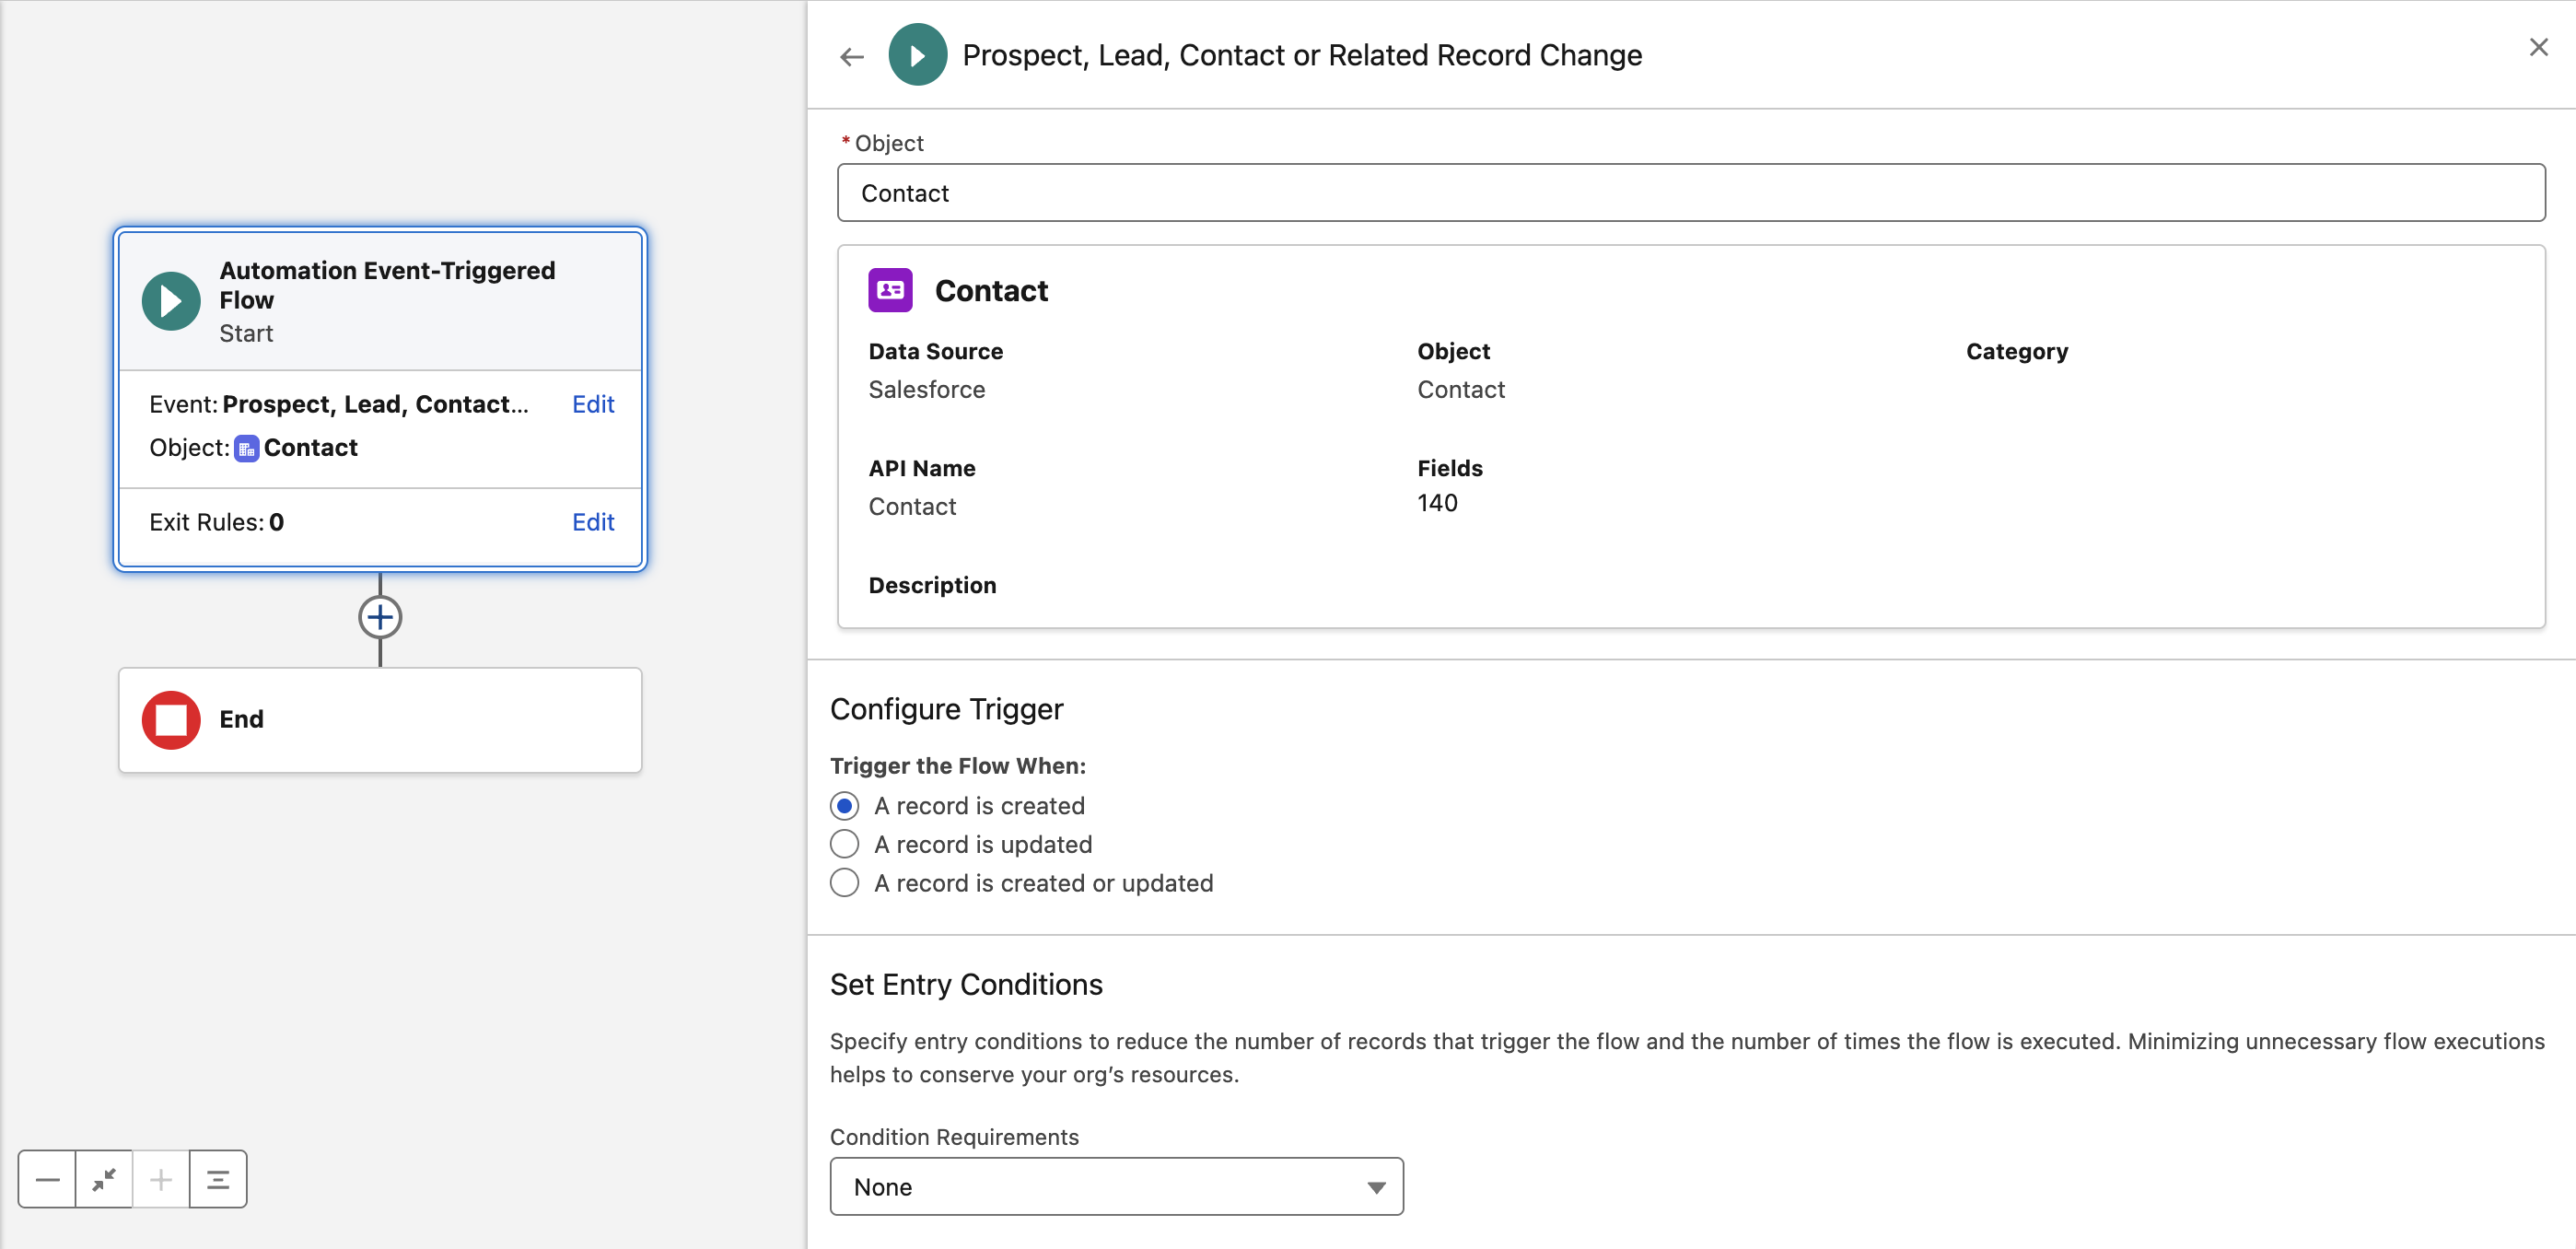Click Edit next to the Event row
Image resolution: width=2576 pixels, height=1249 pixels.
coord(592,404)
